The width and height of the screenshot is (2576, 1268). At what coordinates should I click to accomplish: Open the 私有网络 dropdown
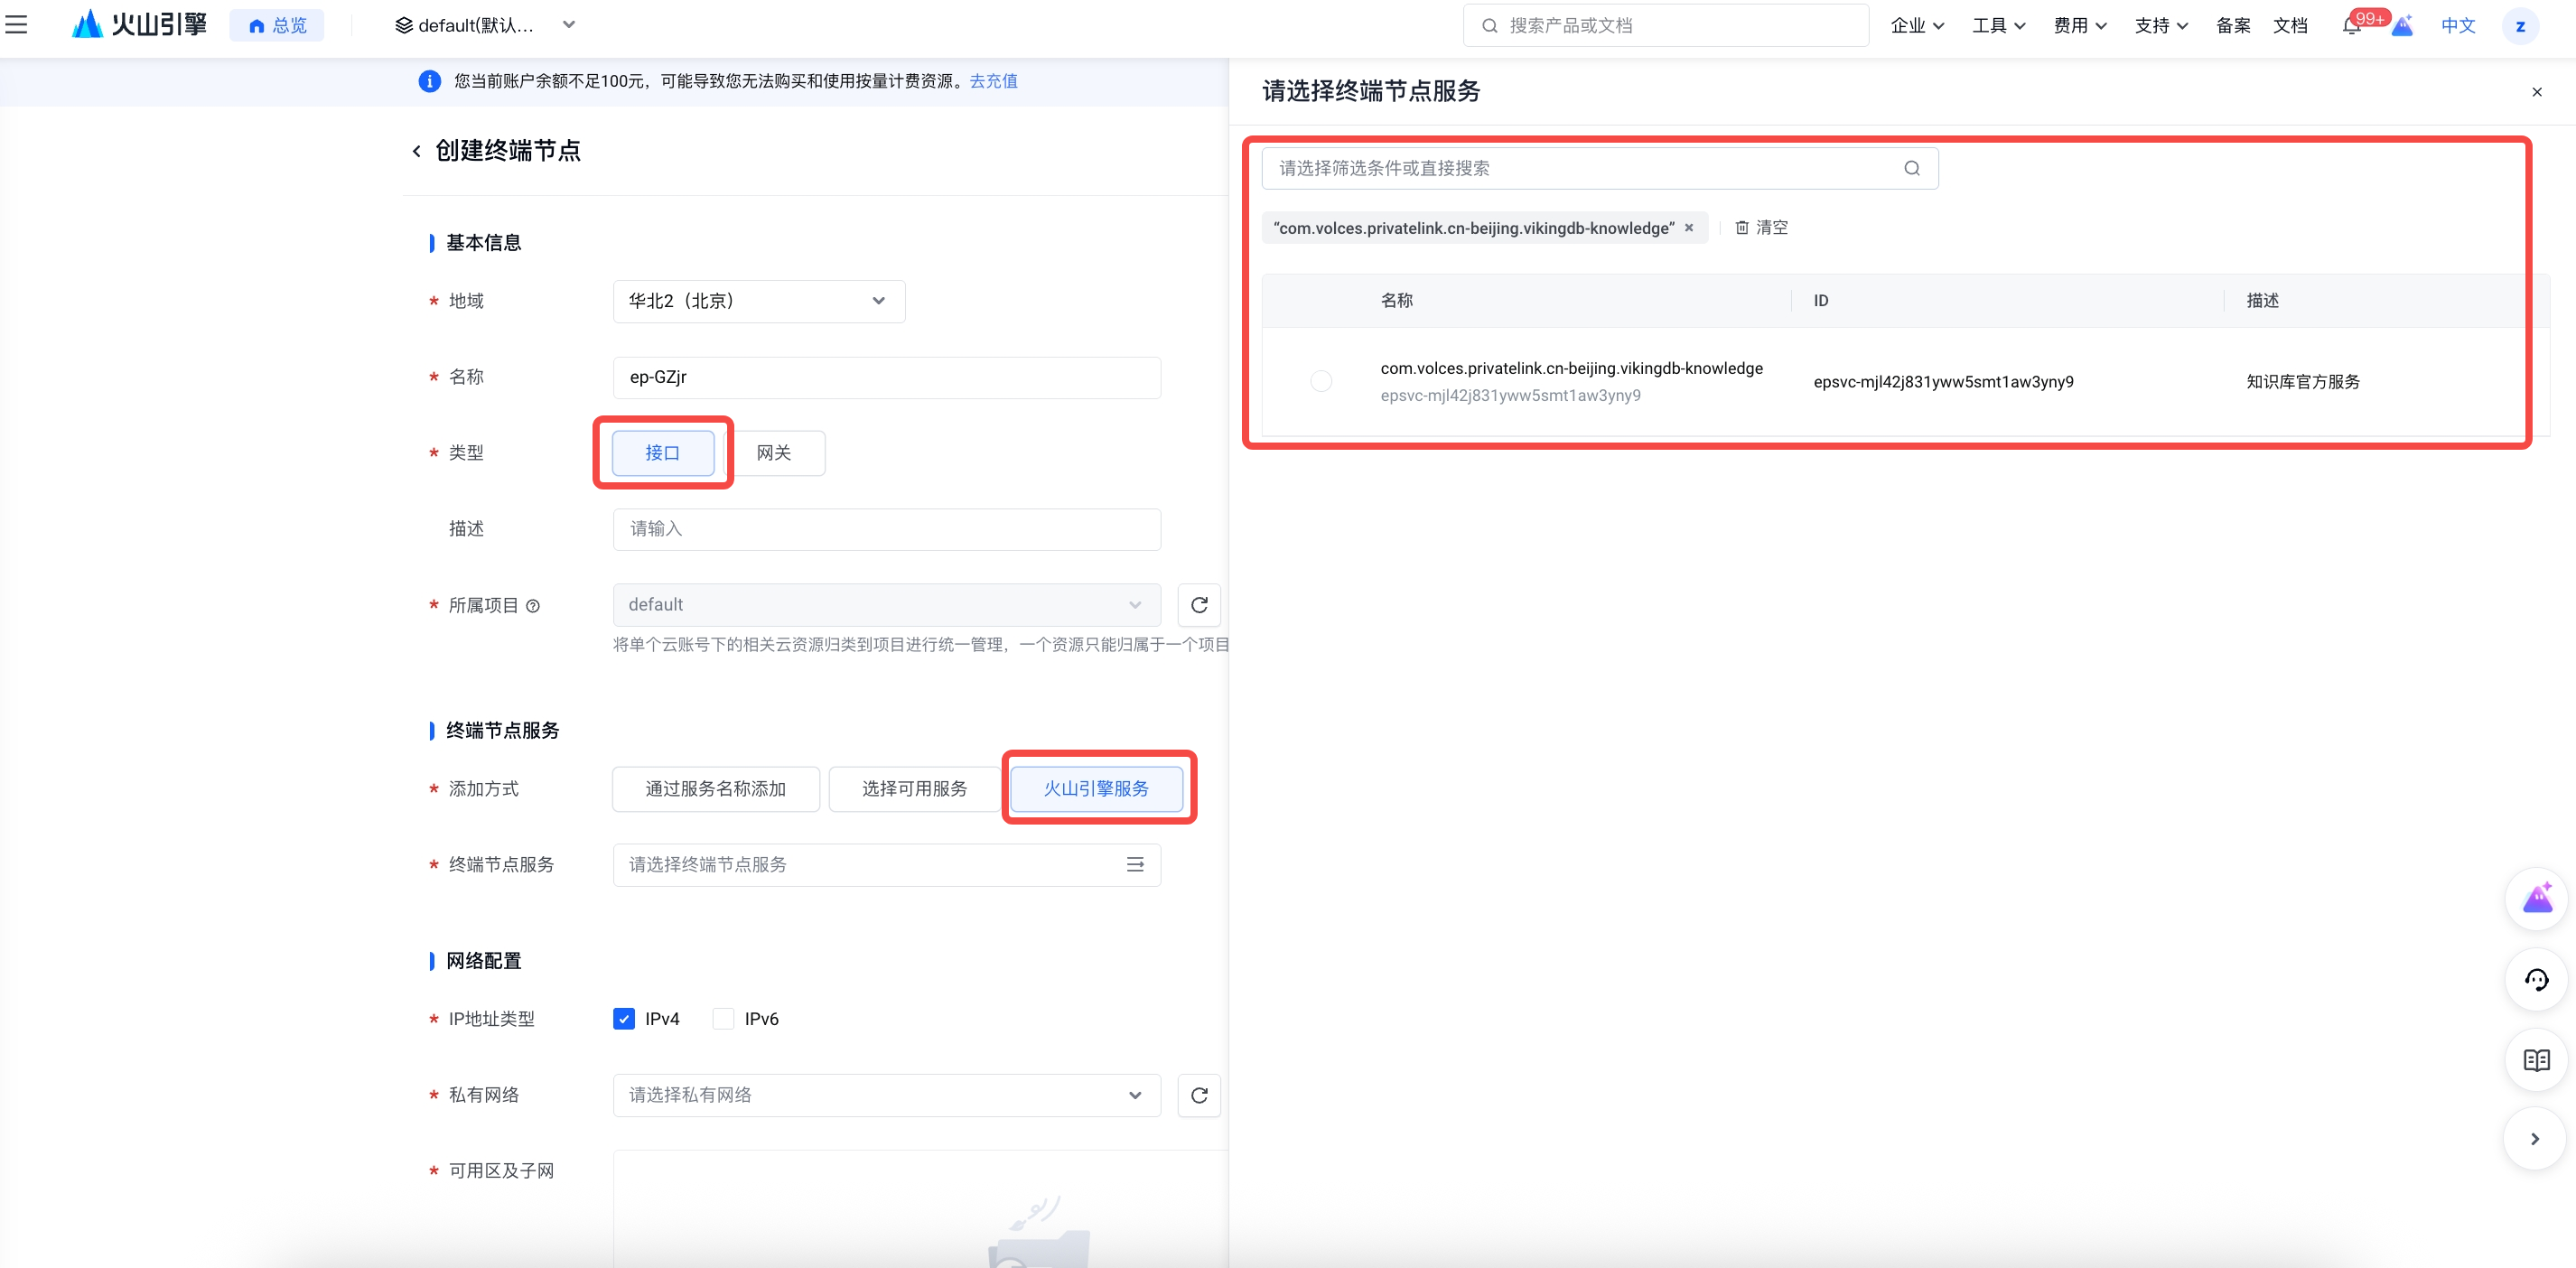coord(886,1095)
